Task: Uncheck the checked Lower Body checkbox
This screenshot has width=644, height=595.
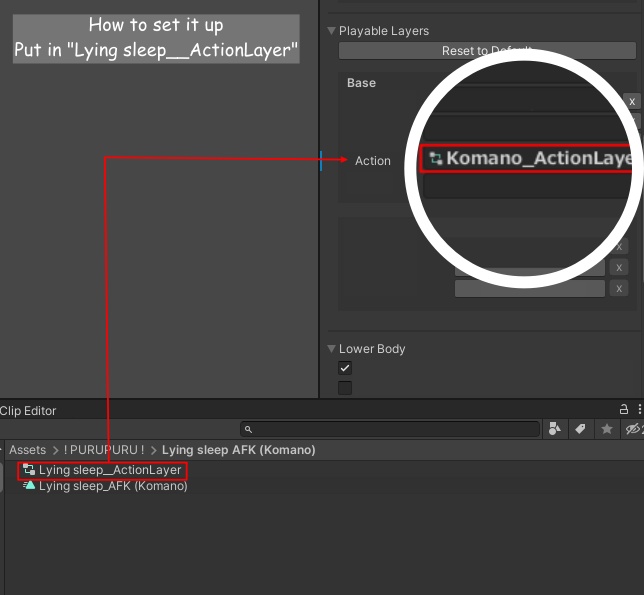Action: tap(345, 368)
